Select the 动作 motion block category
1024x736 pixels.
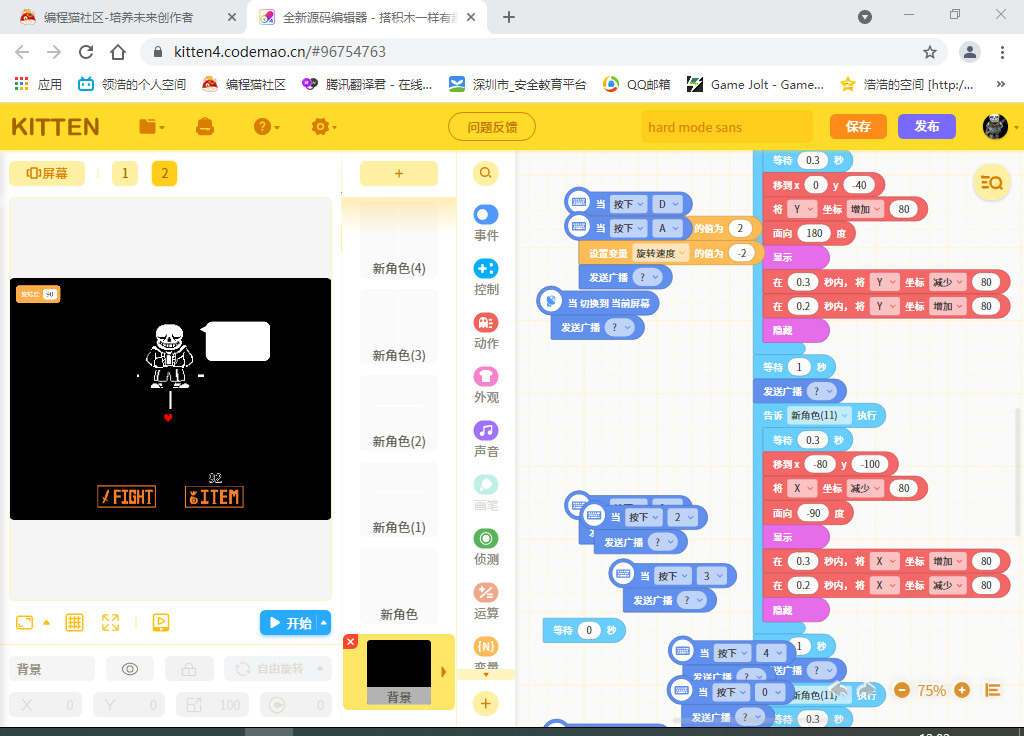[486, 332]
